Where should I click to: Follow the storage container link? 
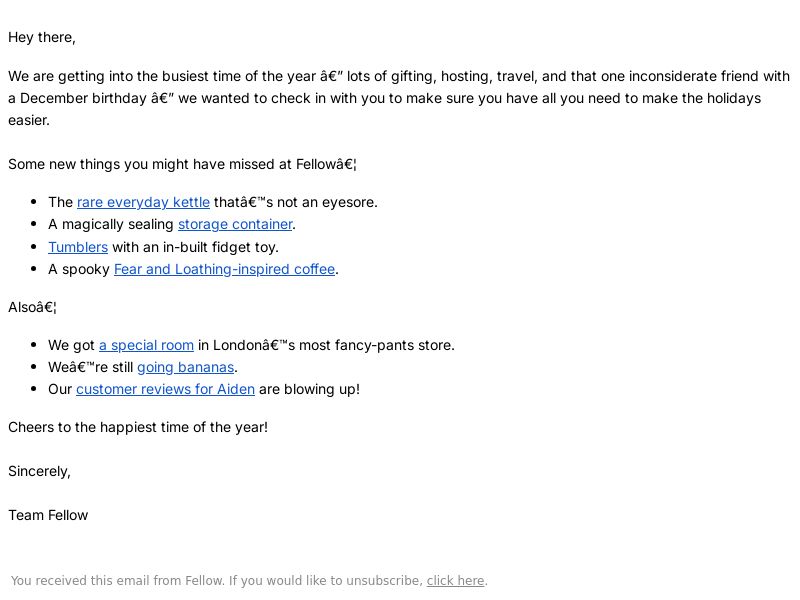[x=235, y=224]
